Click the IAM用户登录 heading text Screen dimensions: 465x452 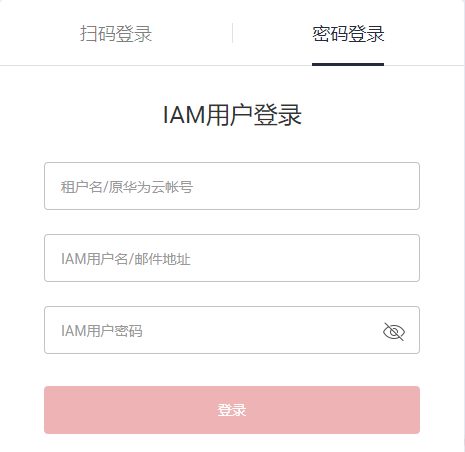tap(232, 115)
